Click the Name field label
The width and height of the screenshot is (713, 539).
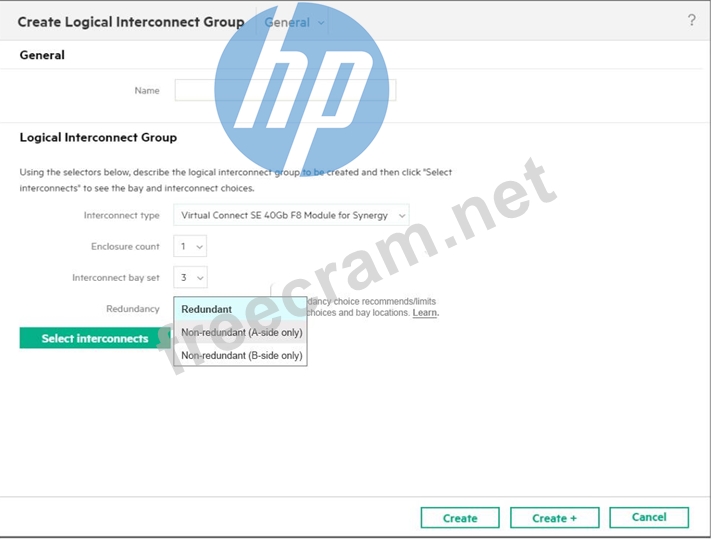point(147,91)
